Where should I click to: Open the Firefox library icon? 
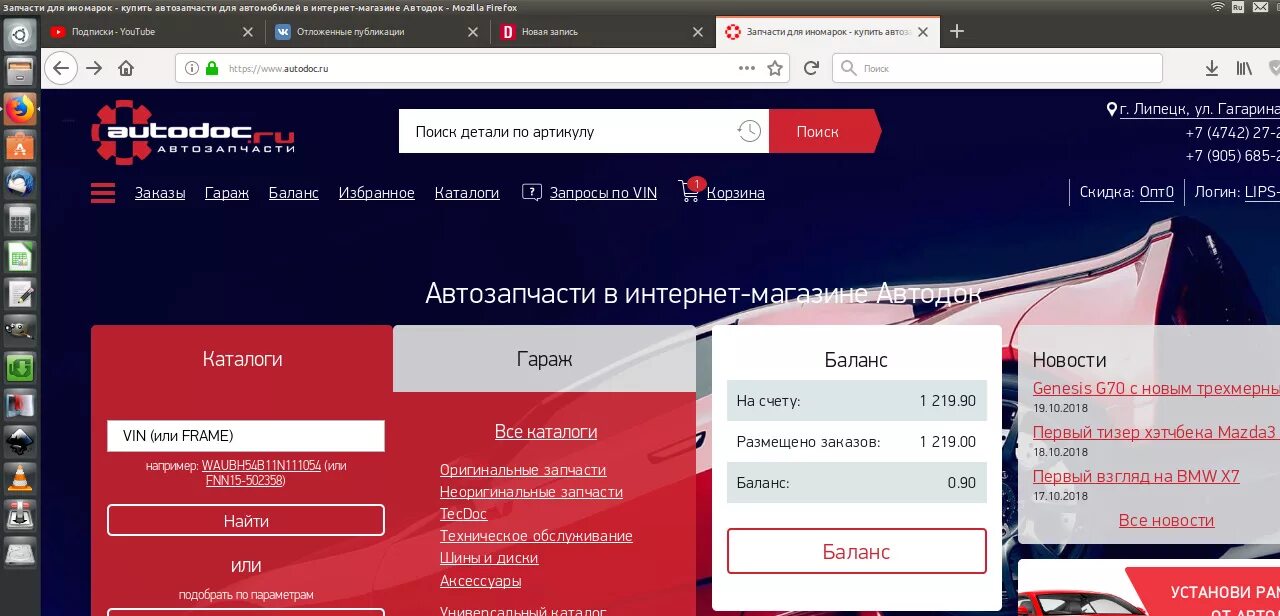pos(1244,68)
